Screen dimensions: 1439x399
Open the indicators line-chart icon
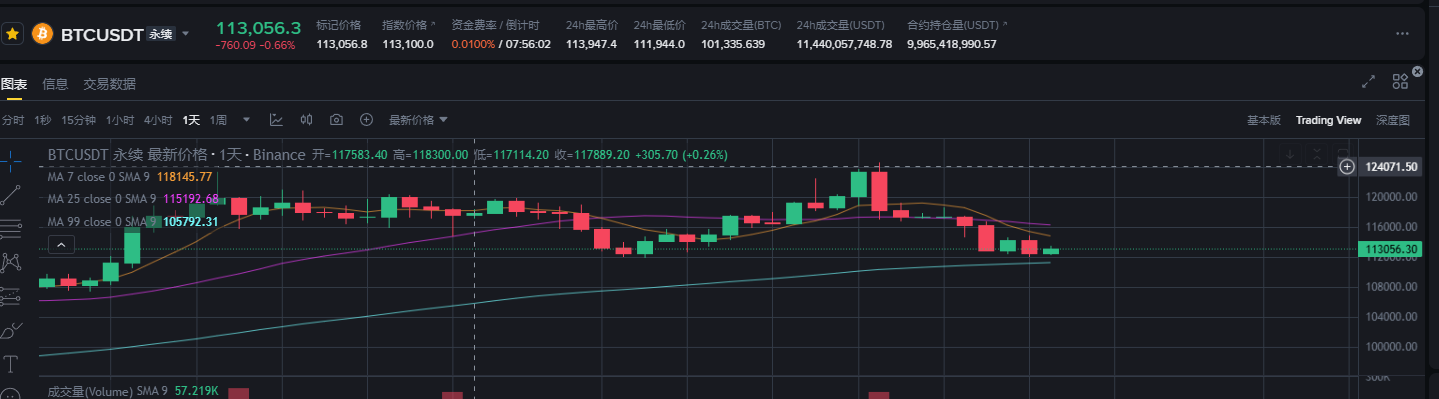click(x=276, y=120)
